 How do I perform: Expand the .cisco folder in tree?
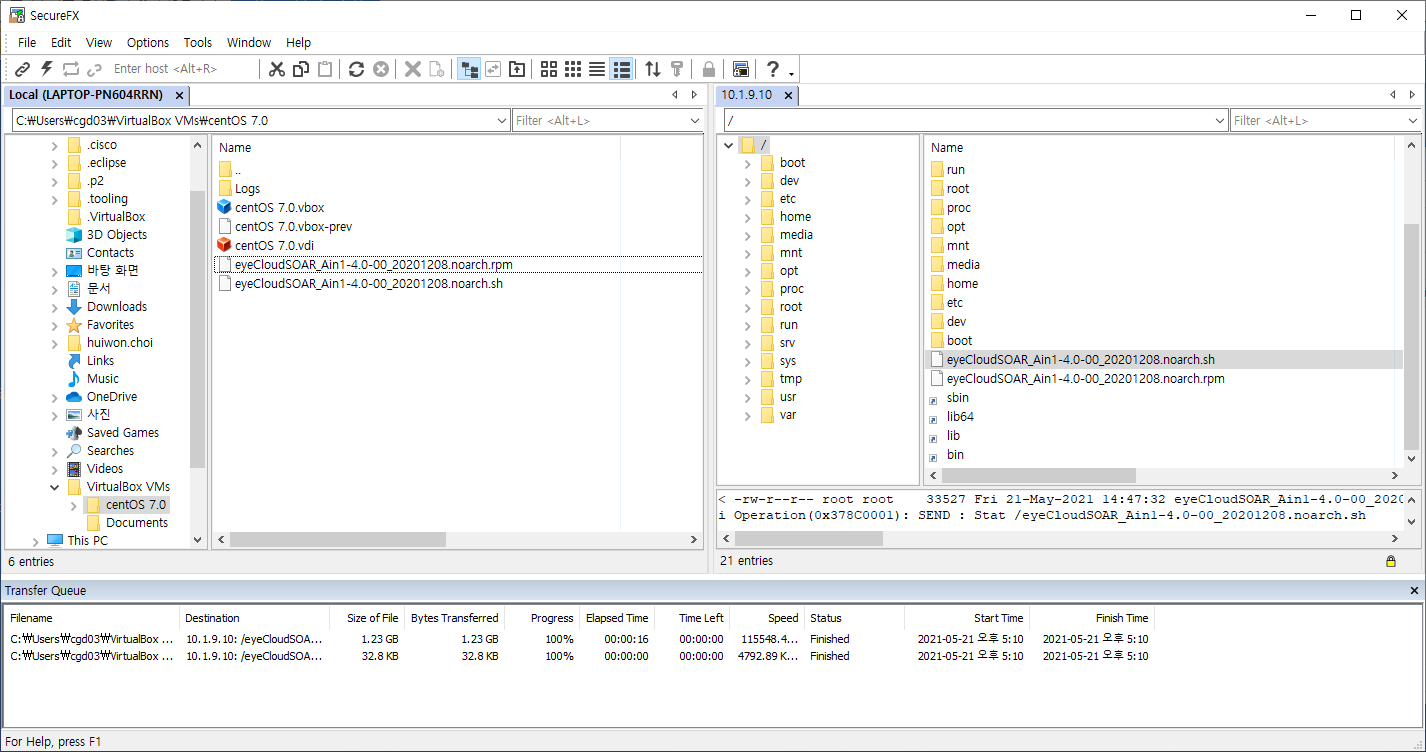click(x=55, y=145)
